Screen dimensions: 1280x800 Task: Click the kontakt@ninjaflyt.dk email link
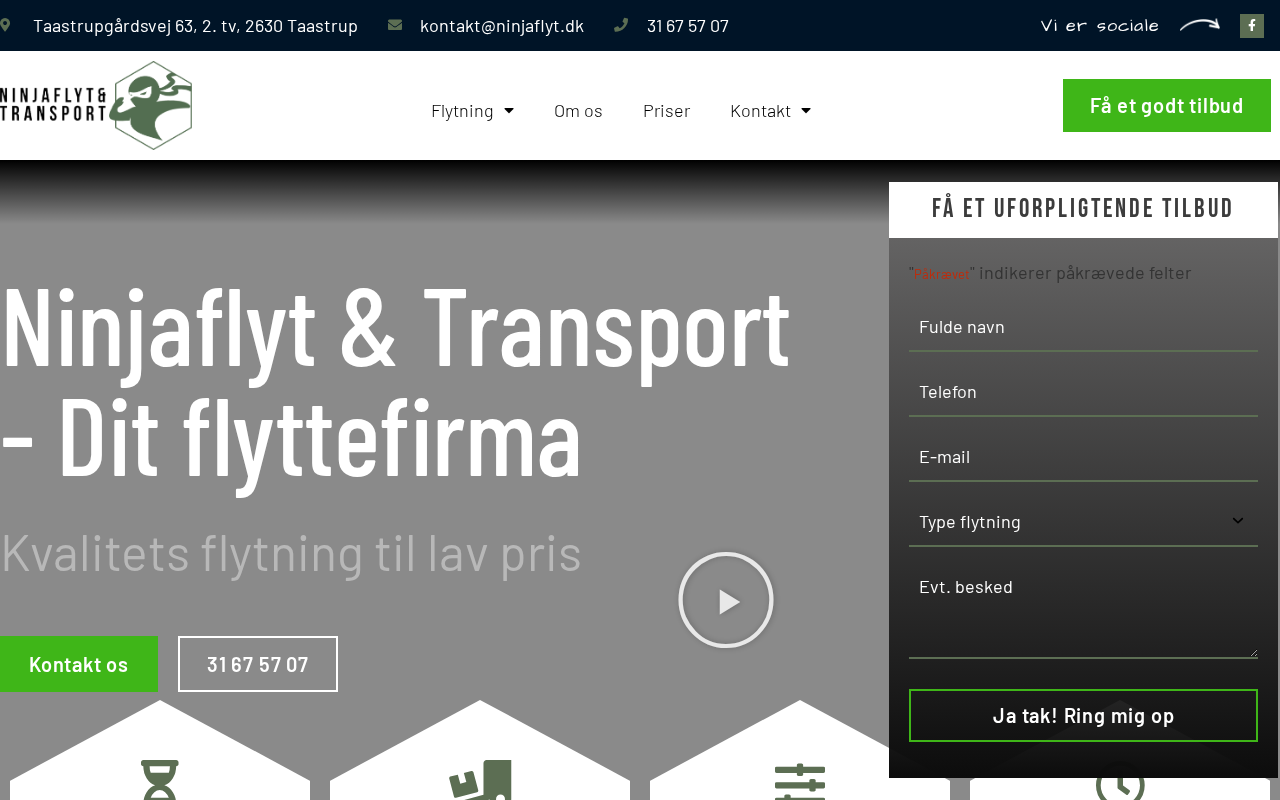point(502,26)
